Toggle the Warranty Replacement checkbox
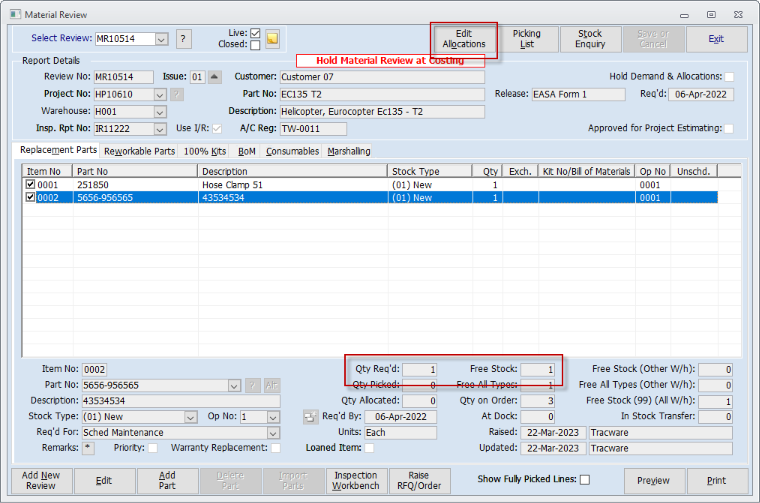This screenshot has height=503, width=760. coord(275,448)
